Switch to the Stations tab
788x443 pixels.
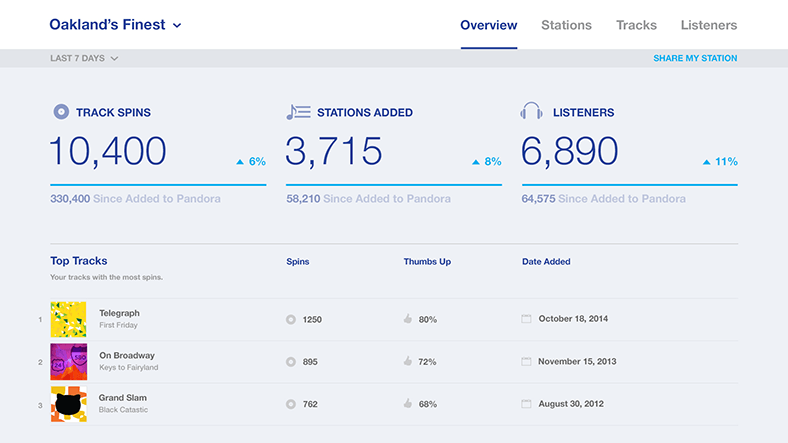pos(566,25)
